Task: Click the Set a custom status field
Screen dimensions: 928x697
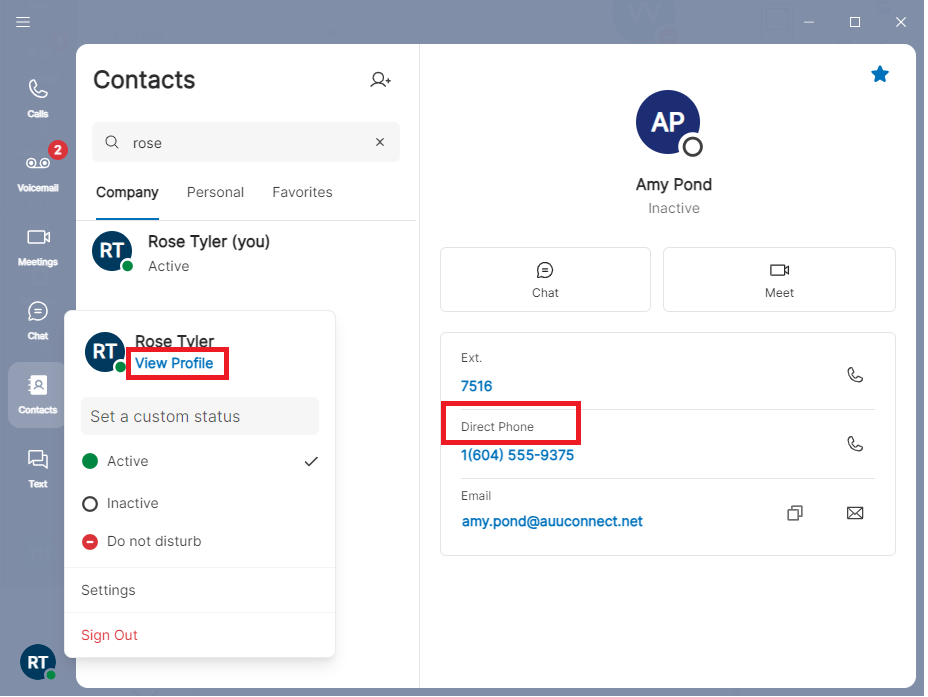Action: 200,416
